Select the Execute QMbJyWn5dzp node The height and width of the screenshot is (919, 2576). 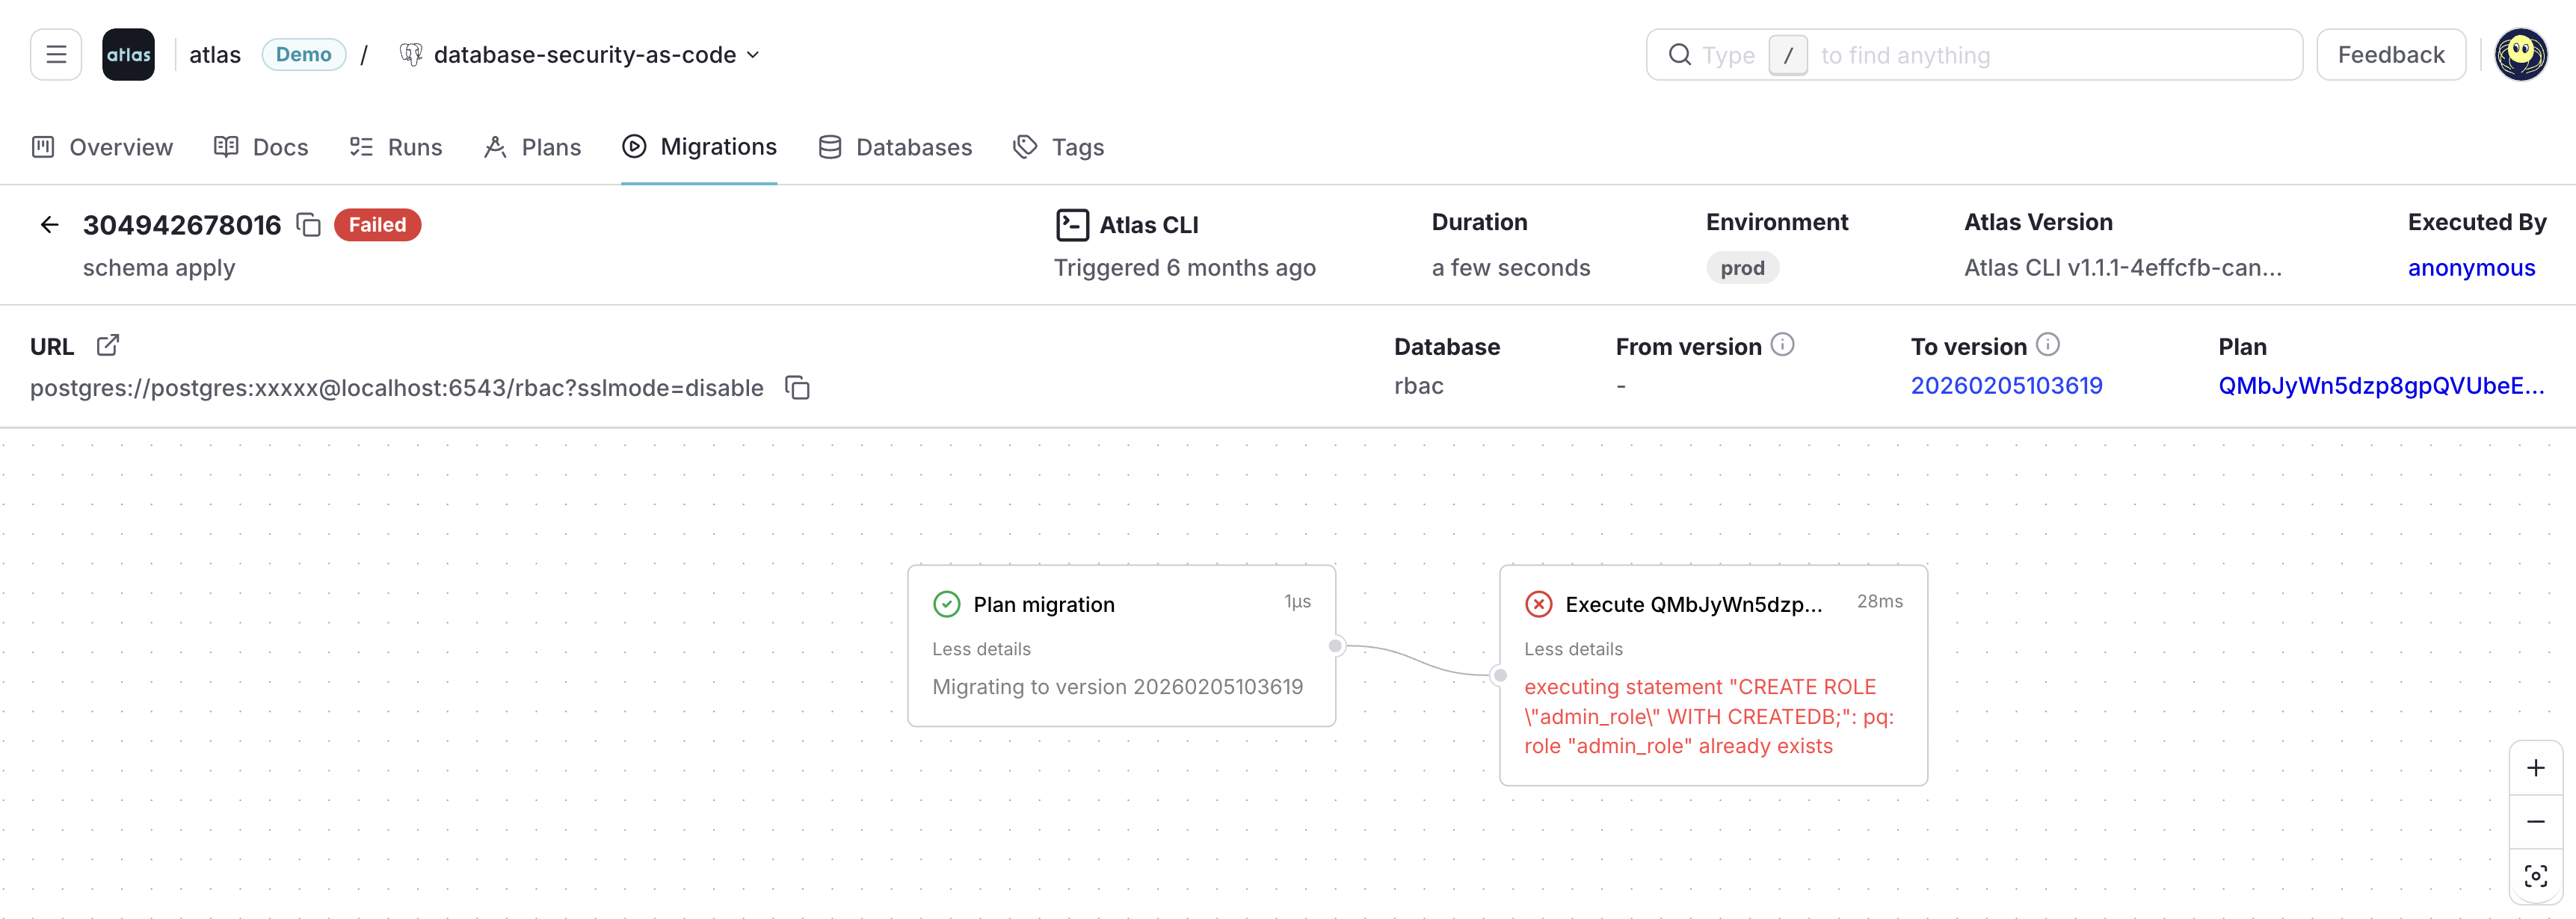click(x=1713, y=675)
